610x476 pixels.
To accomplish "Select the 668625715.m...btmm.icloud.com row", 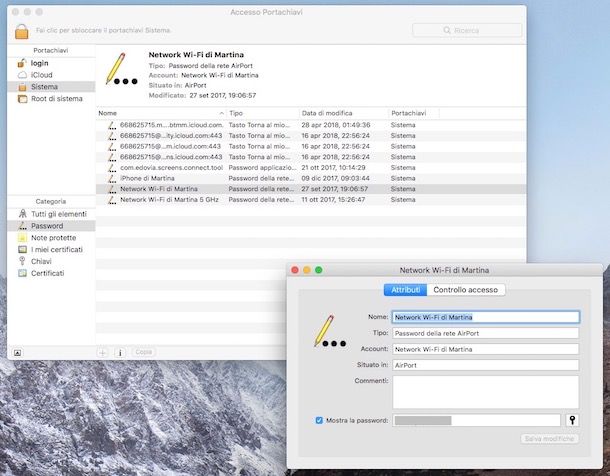I will [311, 125].
